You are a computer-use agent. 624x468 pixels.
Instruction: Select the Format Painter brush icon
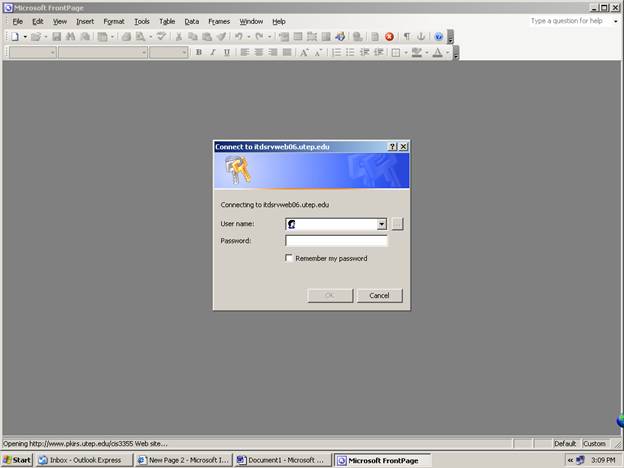(221, 37)
